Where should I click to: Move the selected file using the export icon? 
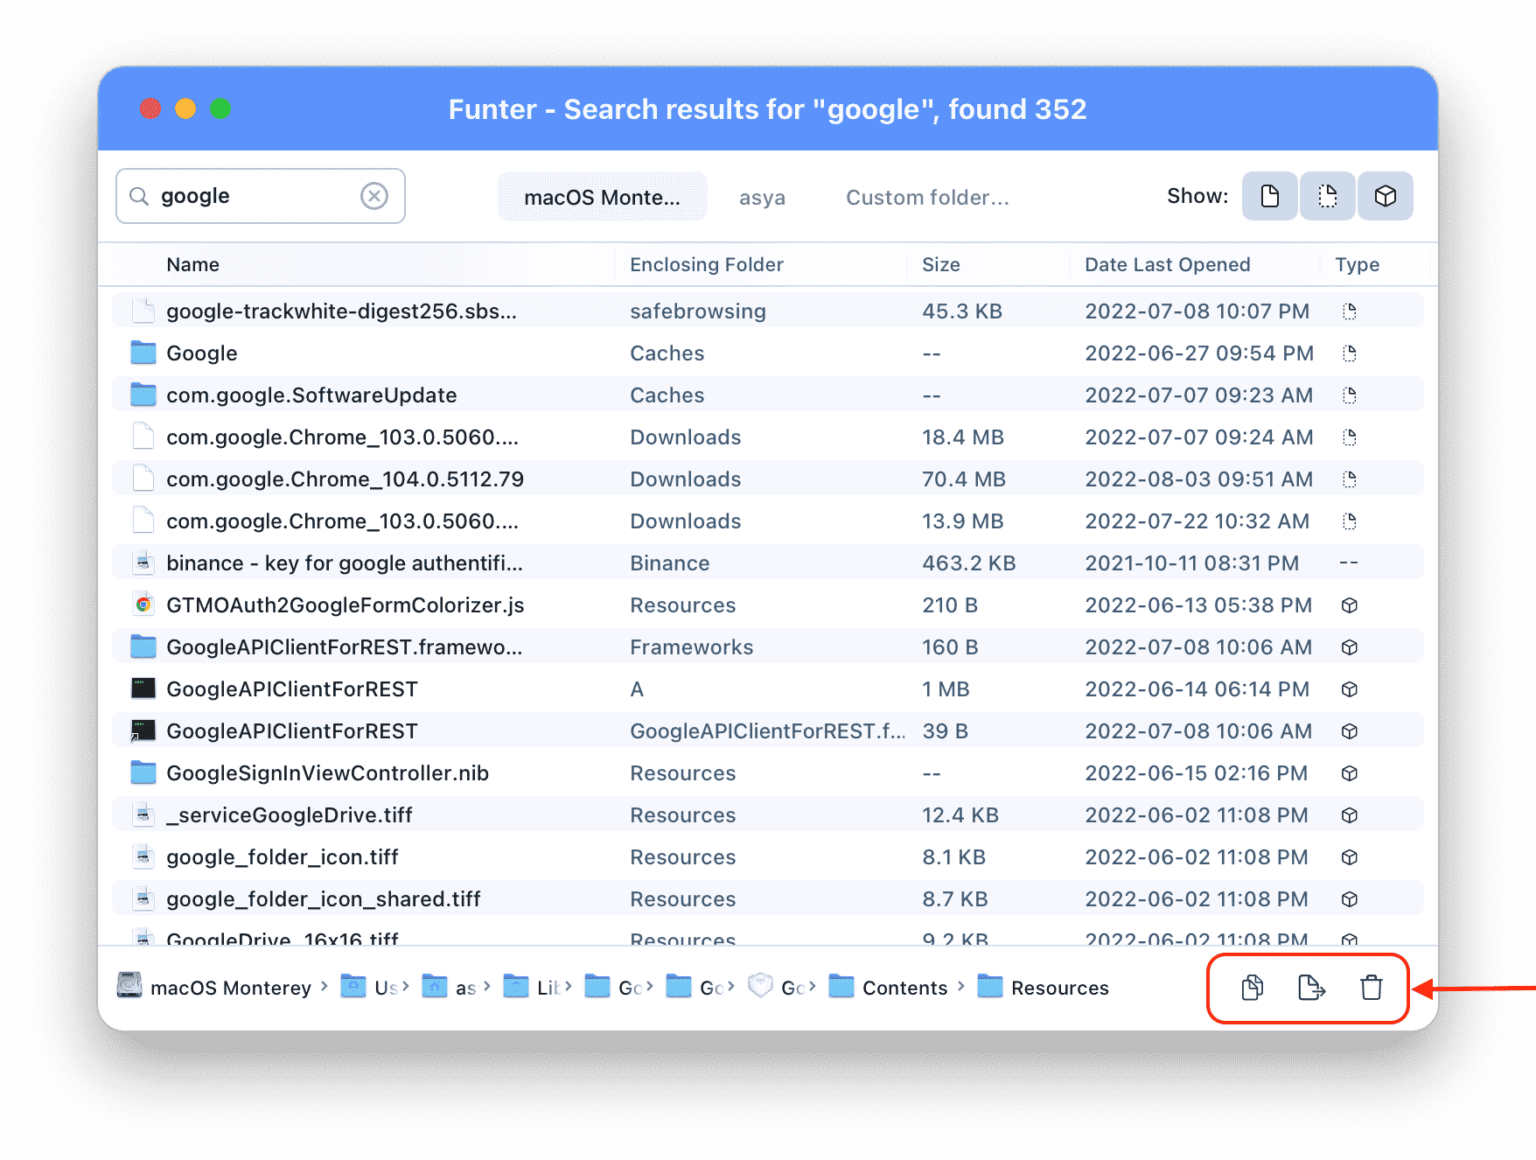click(1310, 988)
